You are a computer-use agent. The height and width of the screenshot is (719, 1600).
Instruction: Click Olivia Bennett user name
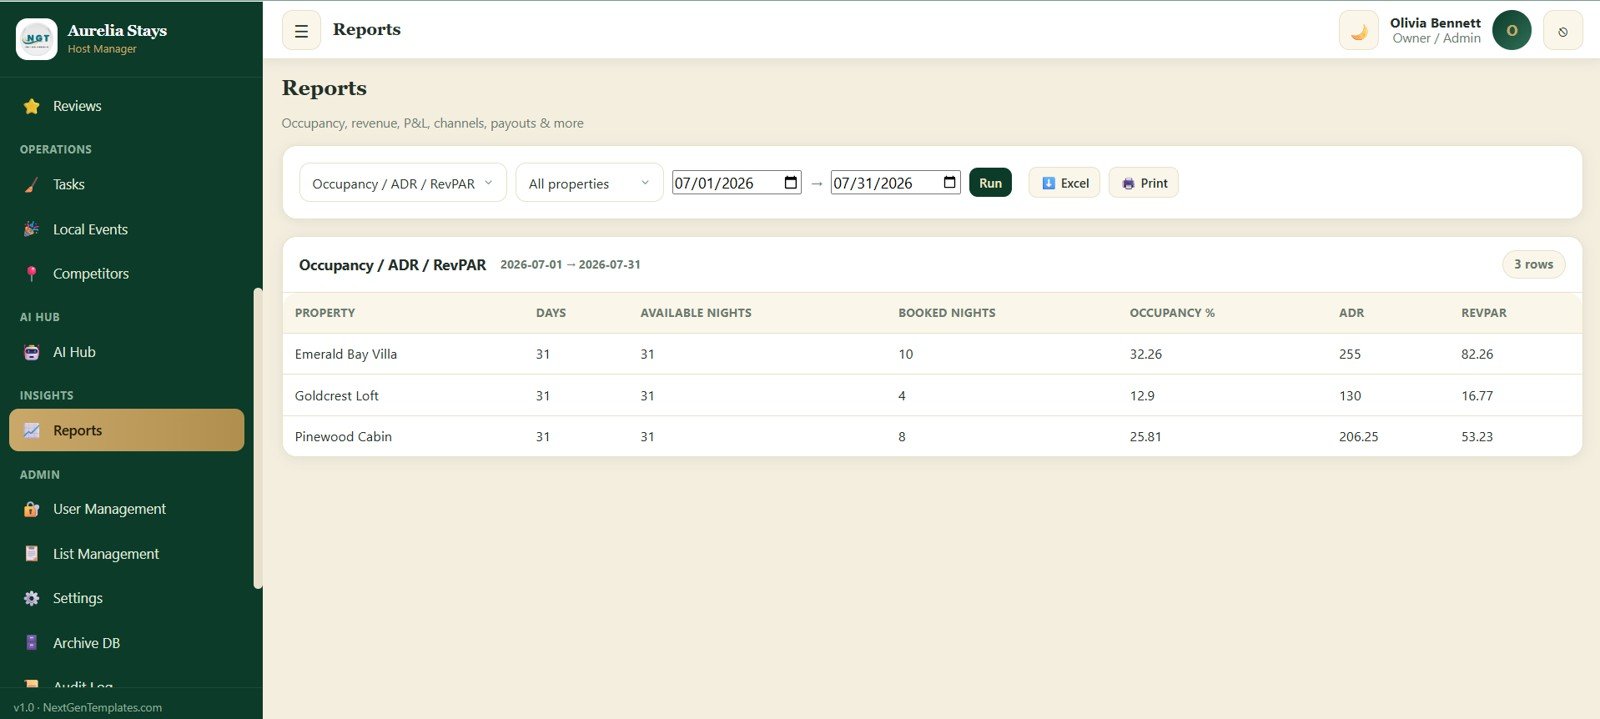[x=1435, y=23]
